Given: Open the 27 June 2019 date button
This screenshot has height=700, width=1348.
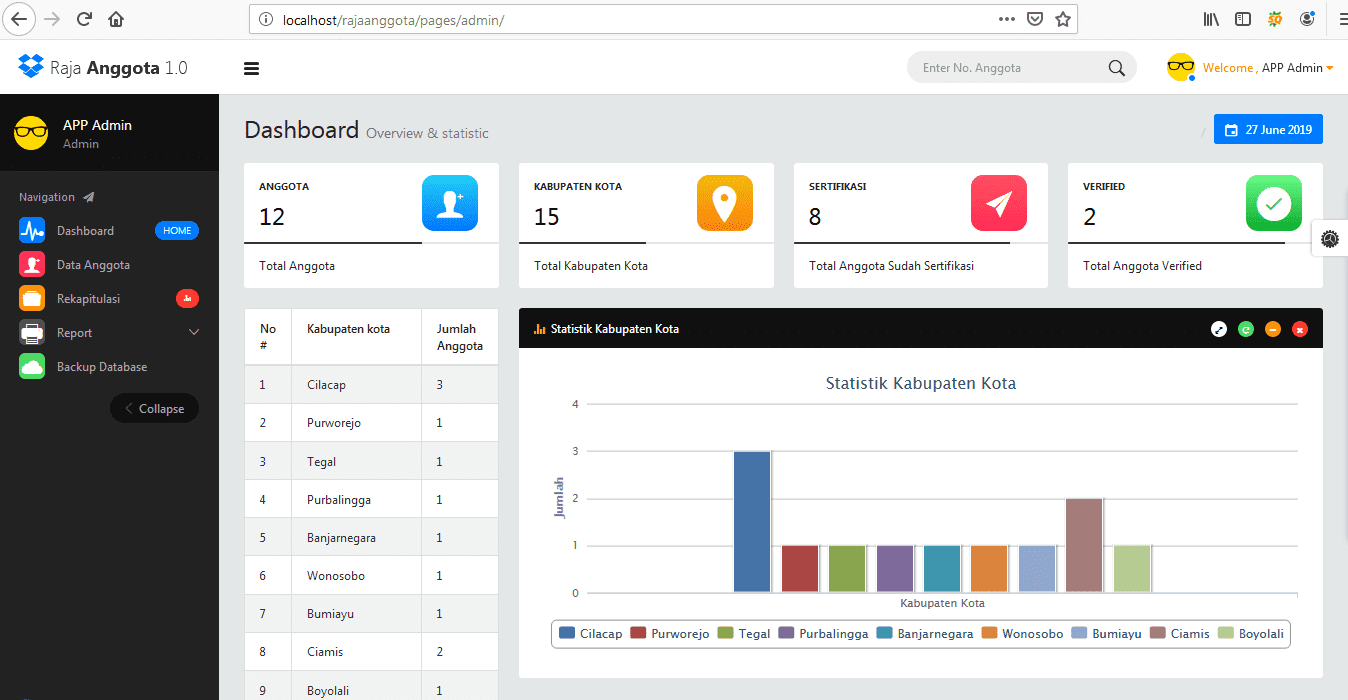Looking at the screenshot, I should tap(1268, 129).
